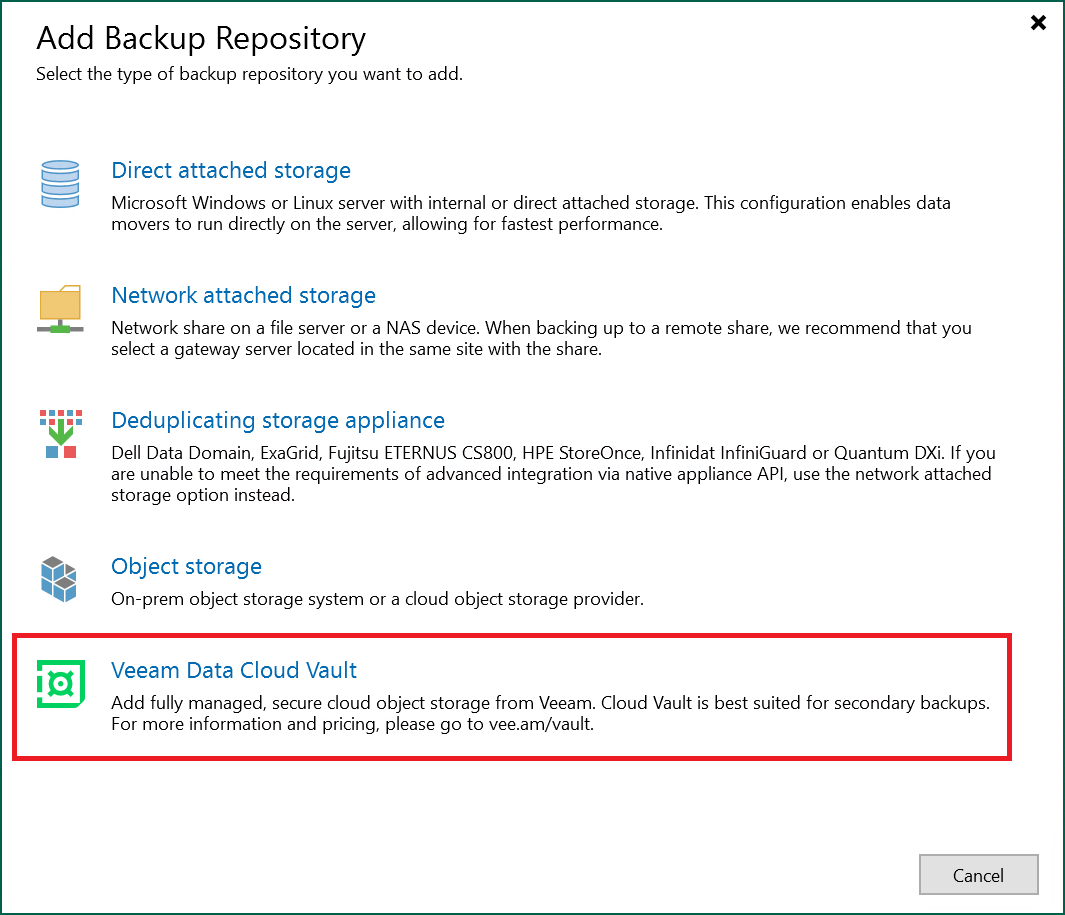The height and width of the screenshot is (915, 1065).
Task: Click the Object storage cubes icon
Action: [59, 579]
